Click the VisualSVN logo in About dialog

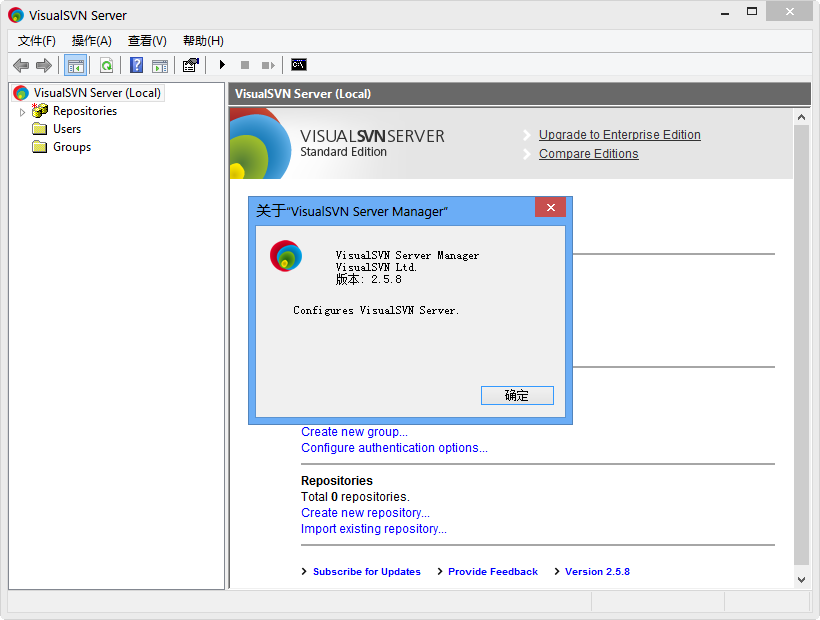[286, 256]
